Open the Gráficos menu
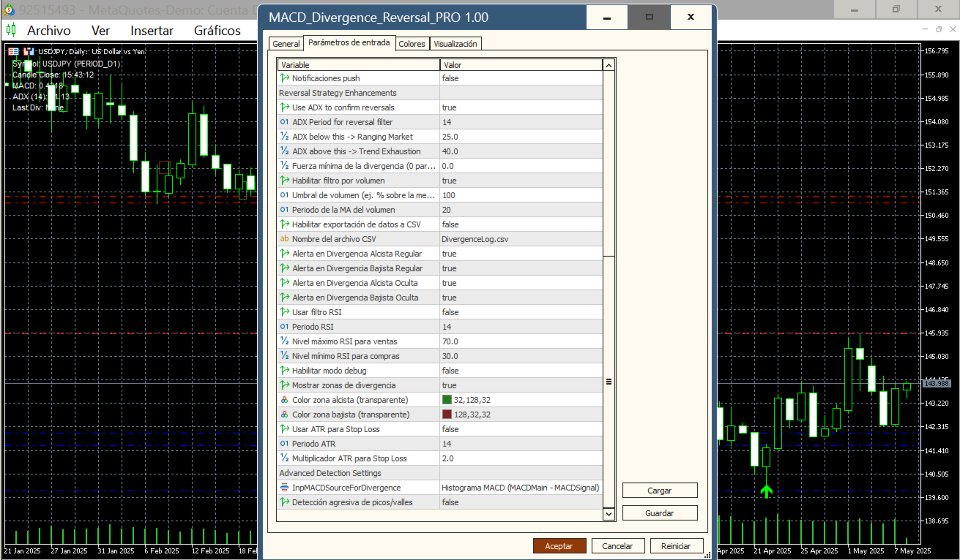The width and height of the screenshot is (960, 560). [x=217, y=30]
